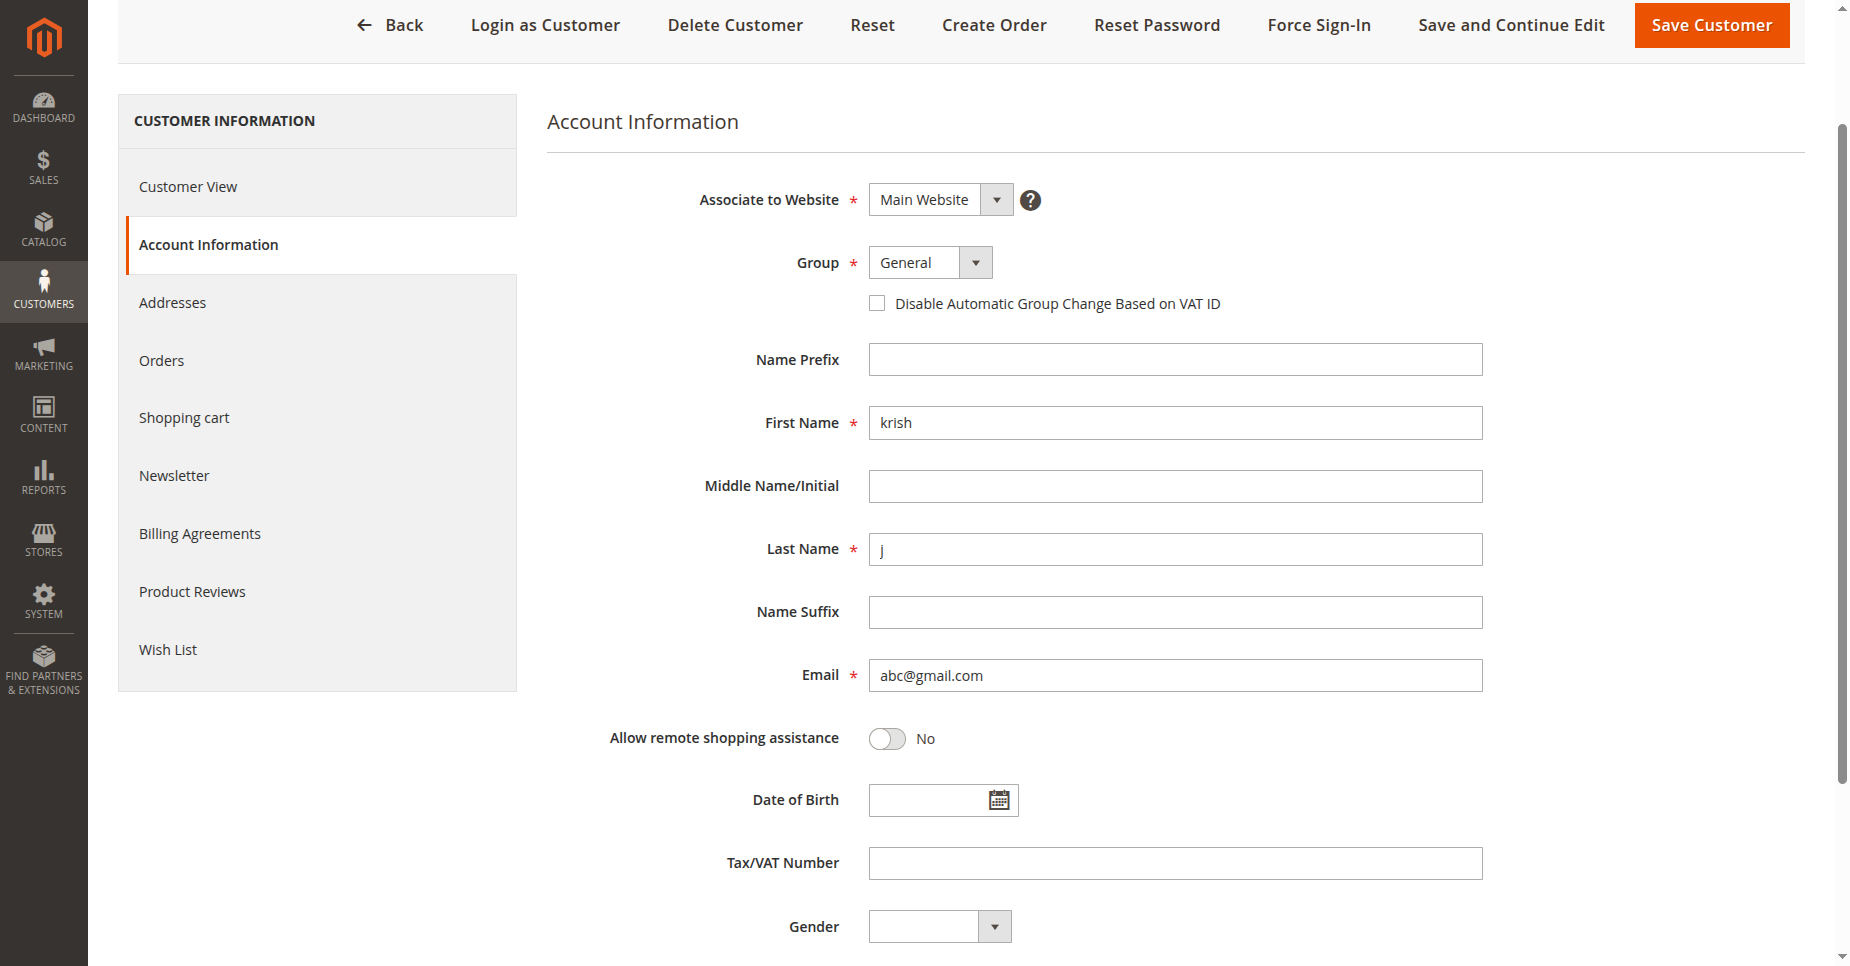The height and width of the screenshot is (966, 1850).
Task: Open the Gender dropdown
Action: pos(940,927)
